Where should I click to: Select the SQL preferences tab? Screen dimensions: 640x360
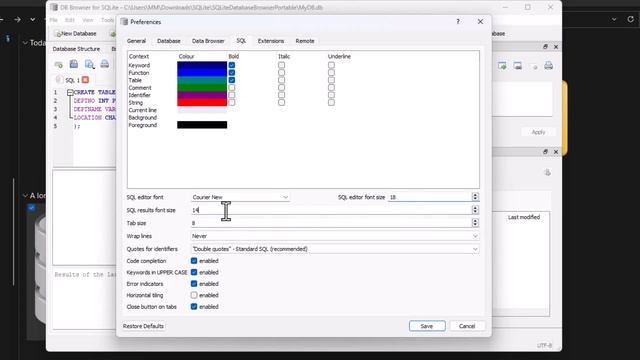pos(241,41)
